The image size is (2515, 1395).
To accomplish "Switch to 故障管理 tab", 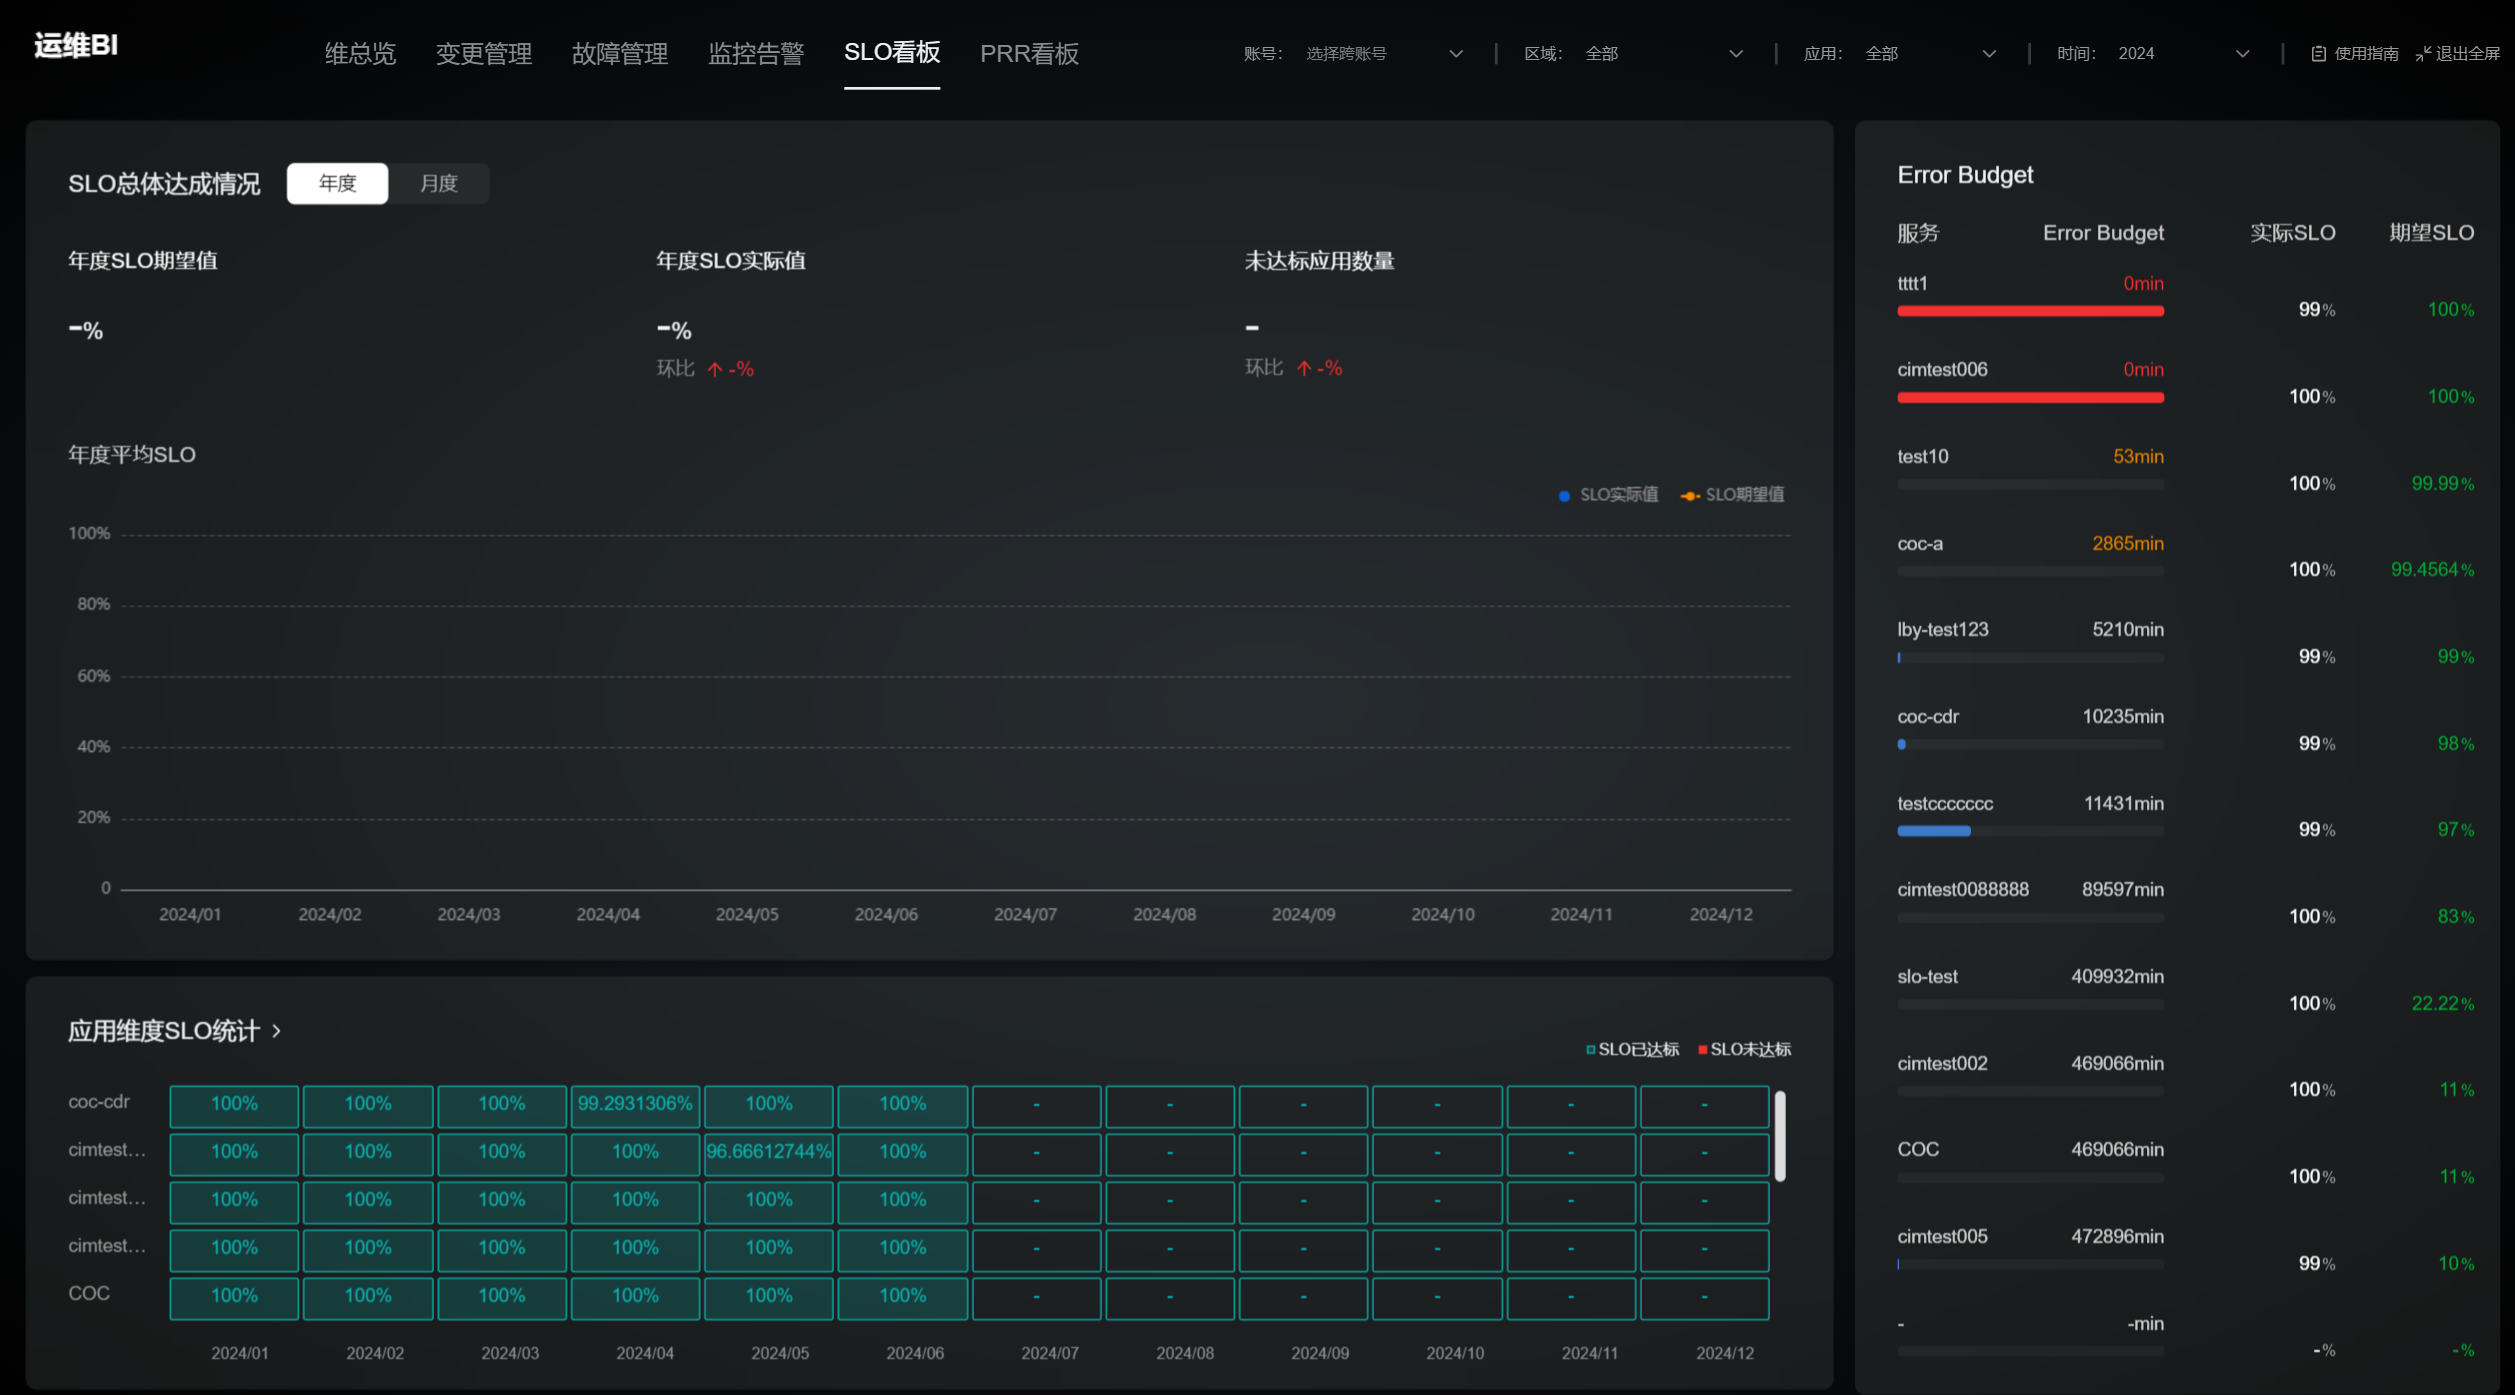I will point(619,54).
